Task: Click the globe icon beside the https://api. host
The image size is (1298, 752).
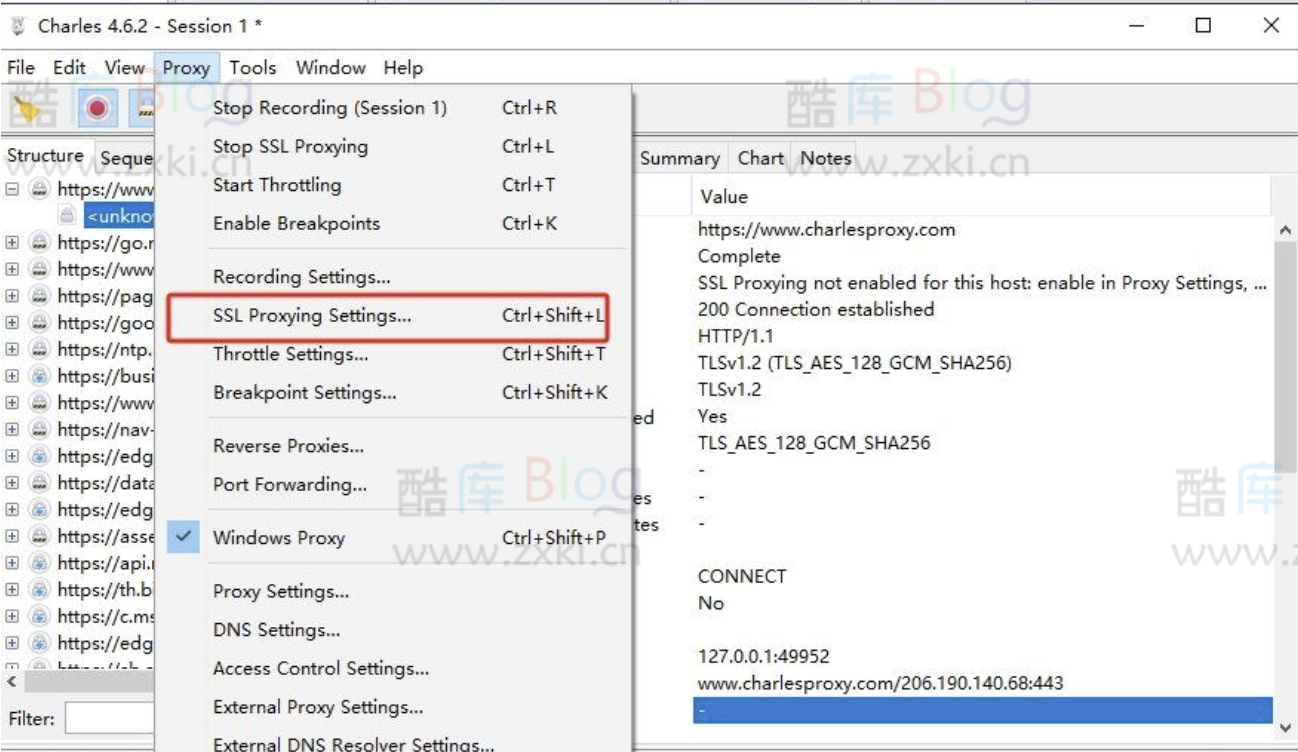Action: click(39, 563)
